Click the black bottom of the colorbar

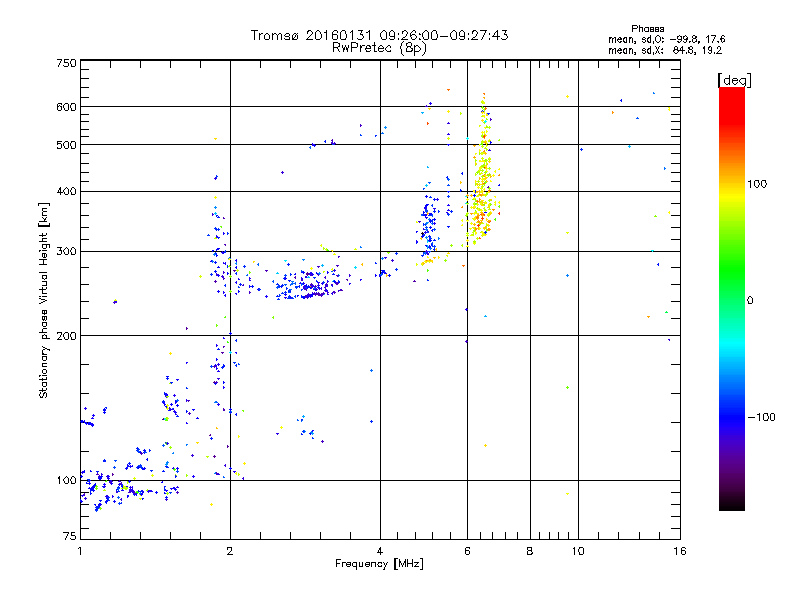732,503
